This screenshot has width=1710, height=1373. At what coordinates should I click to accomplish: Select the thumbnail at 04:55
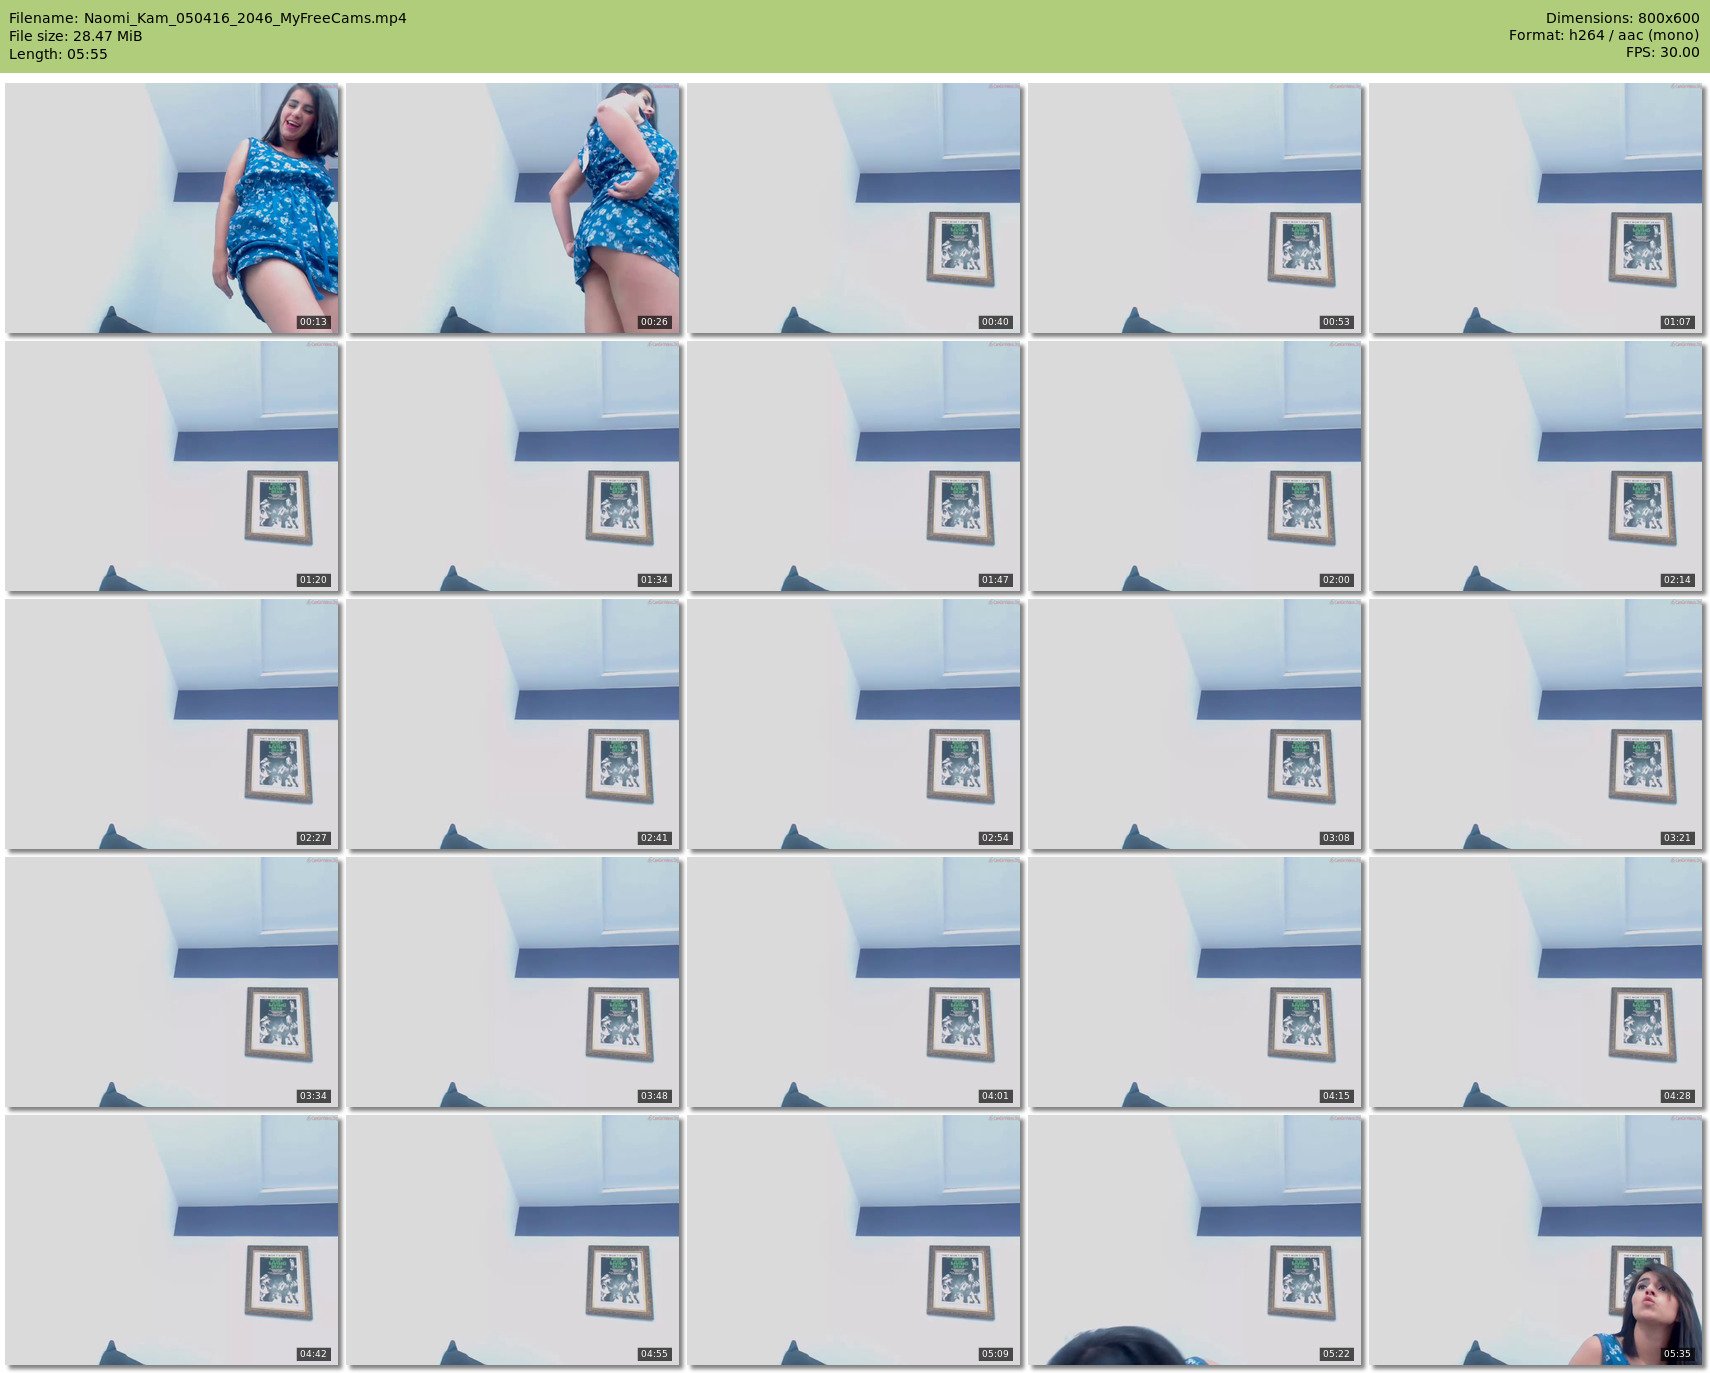pos(513,1240)
